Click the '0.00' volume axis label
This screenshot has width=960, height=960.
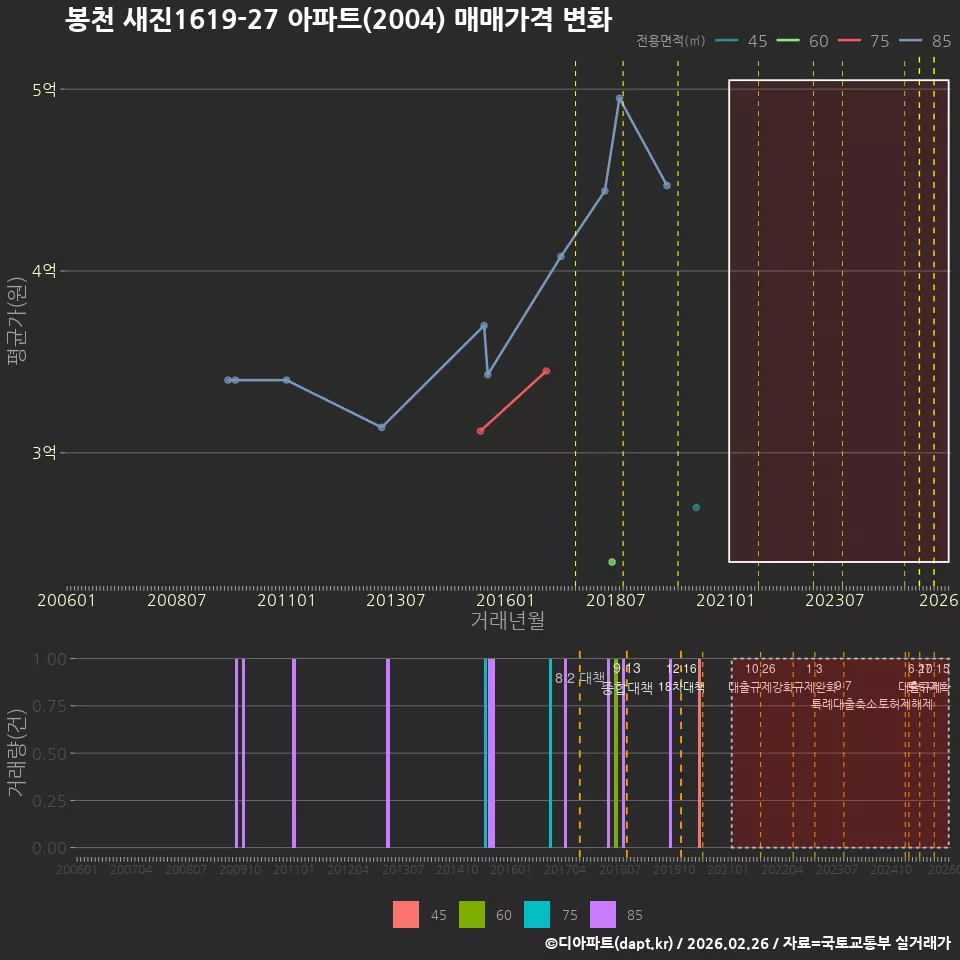click(50, 848)
